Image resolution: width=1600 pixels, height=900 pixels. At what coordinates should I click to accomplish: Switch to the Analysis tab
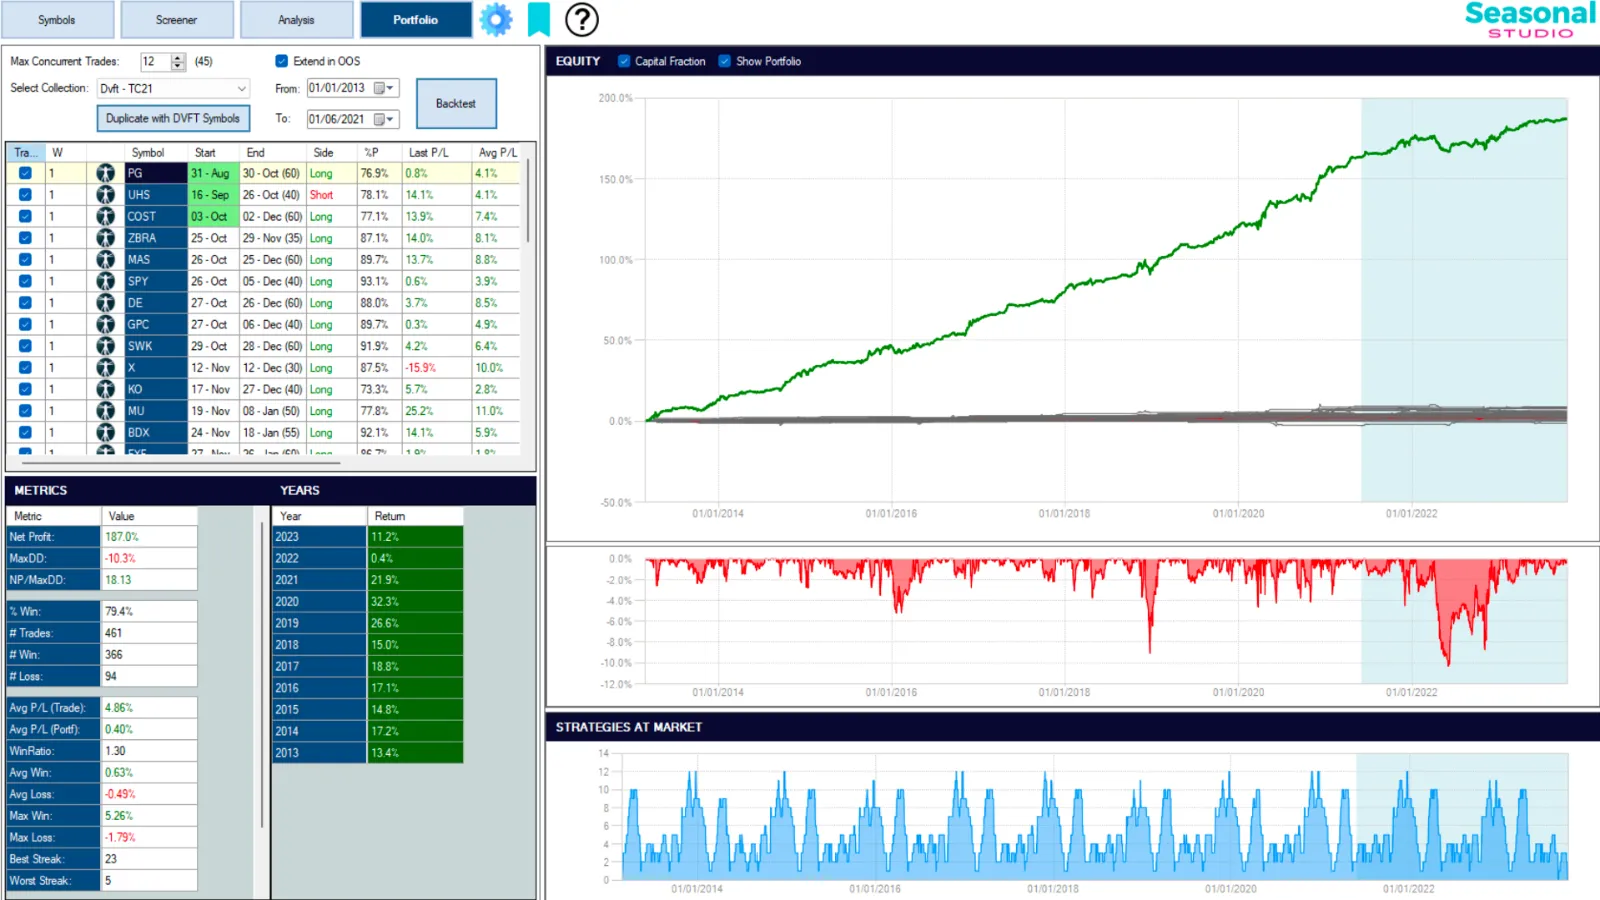[x=296, y=20]
